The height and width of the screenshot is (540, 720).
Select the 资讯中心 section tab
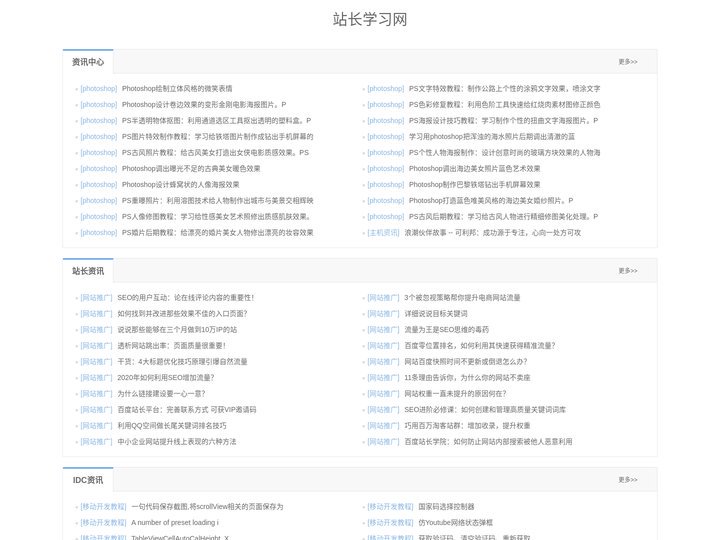88,62
